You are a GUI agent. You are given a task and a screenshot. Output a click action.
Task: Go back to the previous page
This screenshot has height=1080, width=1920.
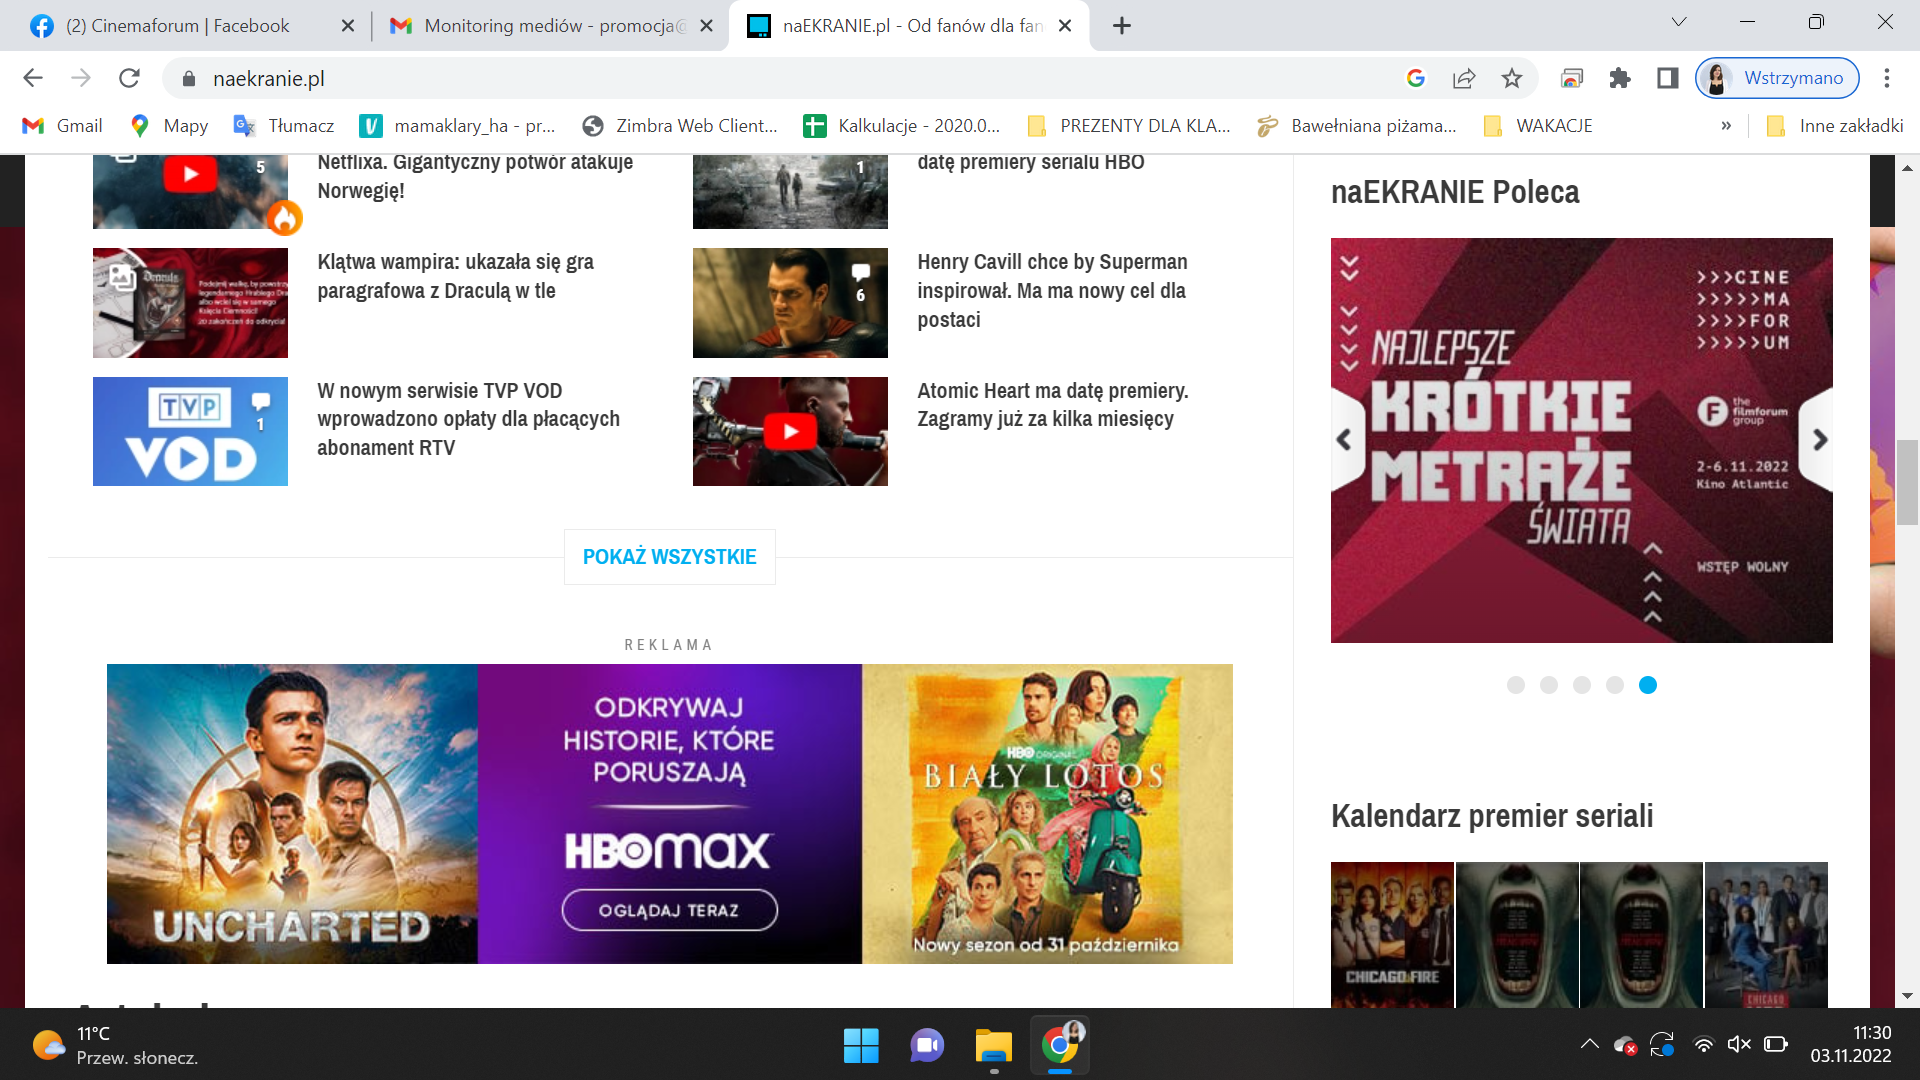pos(33,78)
